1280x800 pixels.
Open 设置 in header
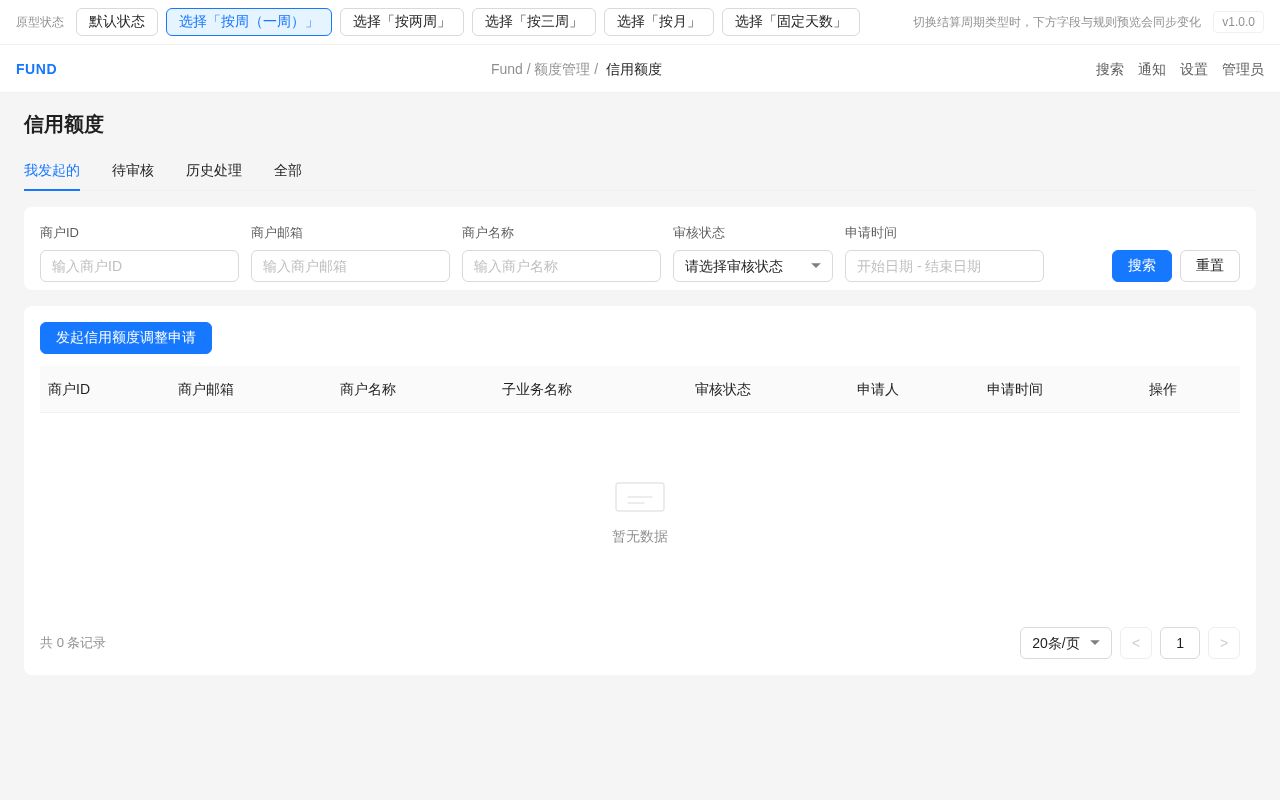click(x=1194, y=69)
